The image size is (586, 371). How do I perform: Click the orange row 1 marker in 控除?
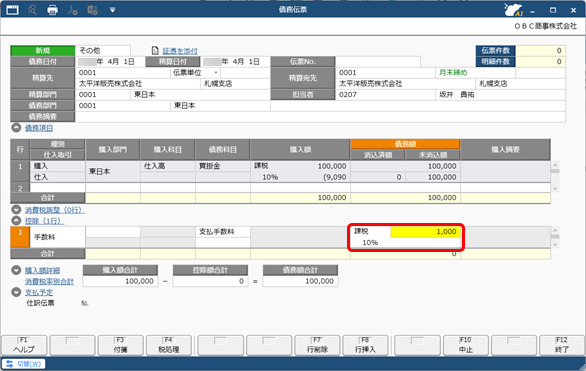pyautogui.click(x=20, y=237)
